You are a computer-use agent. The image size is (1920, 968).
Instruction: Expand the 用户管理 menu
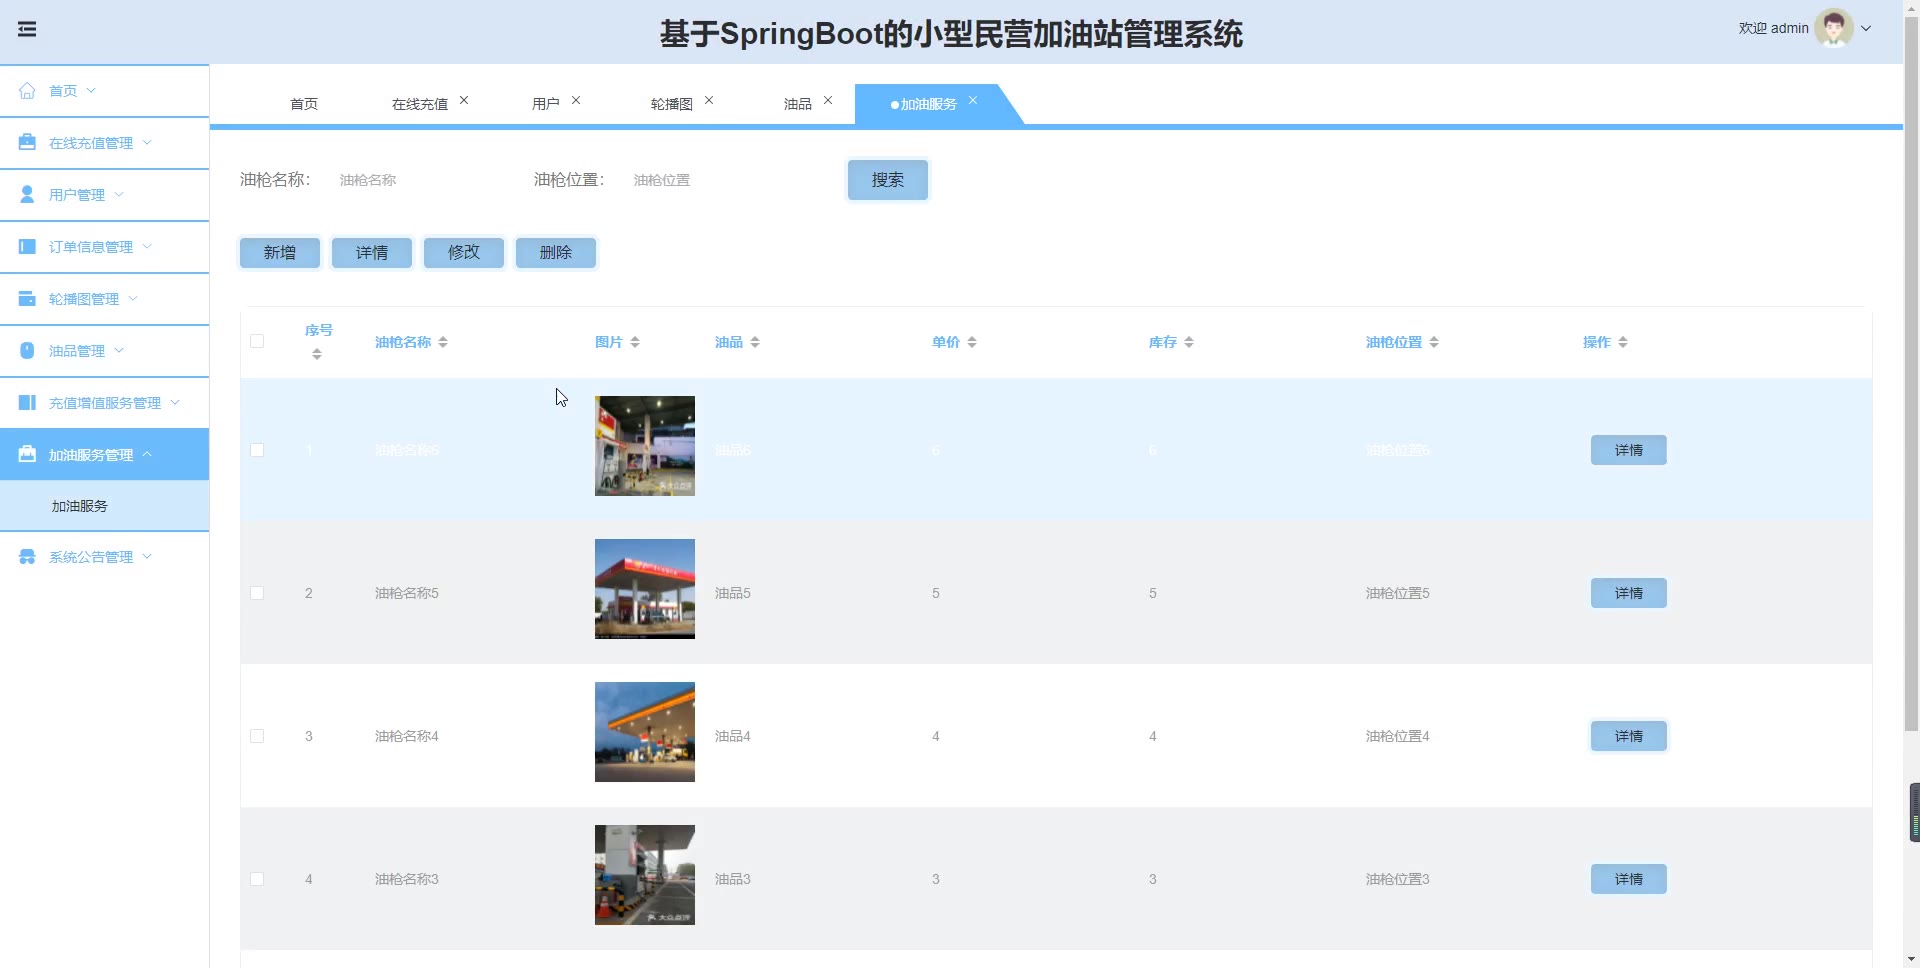(x=119, y=194)
